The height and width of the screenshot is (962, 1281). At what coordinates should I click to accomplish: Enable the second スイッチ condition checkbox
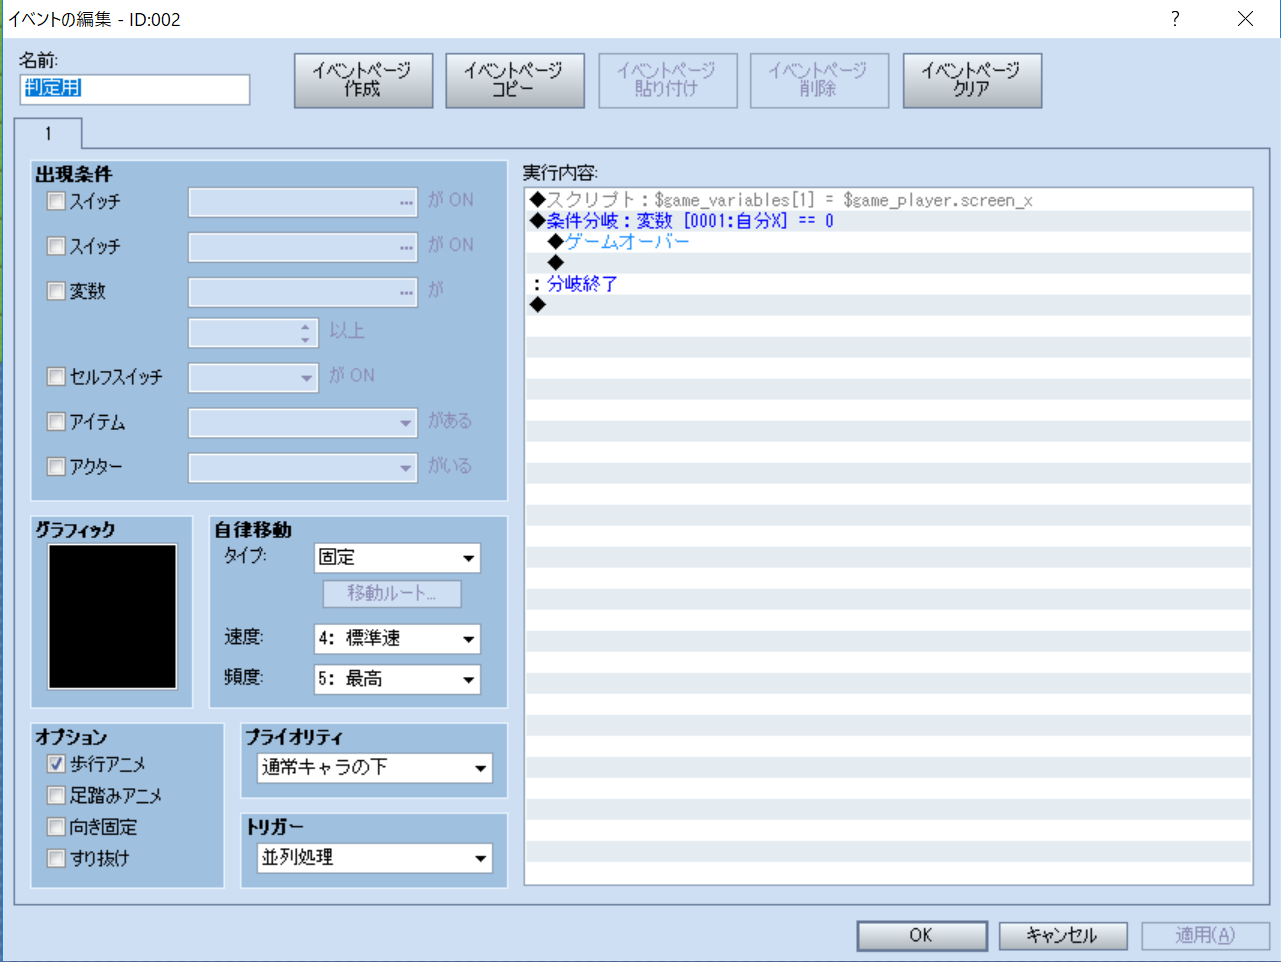click(x=56, y=246)
